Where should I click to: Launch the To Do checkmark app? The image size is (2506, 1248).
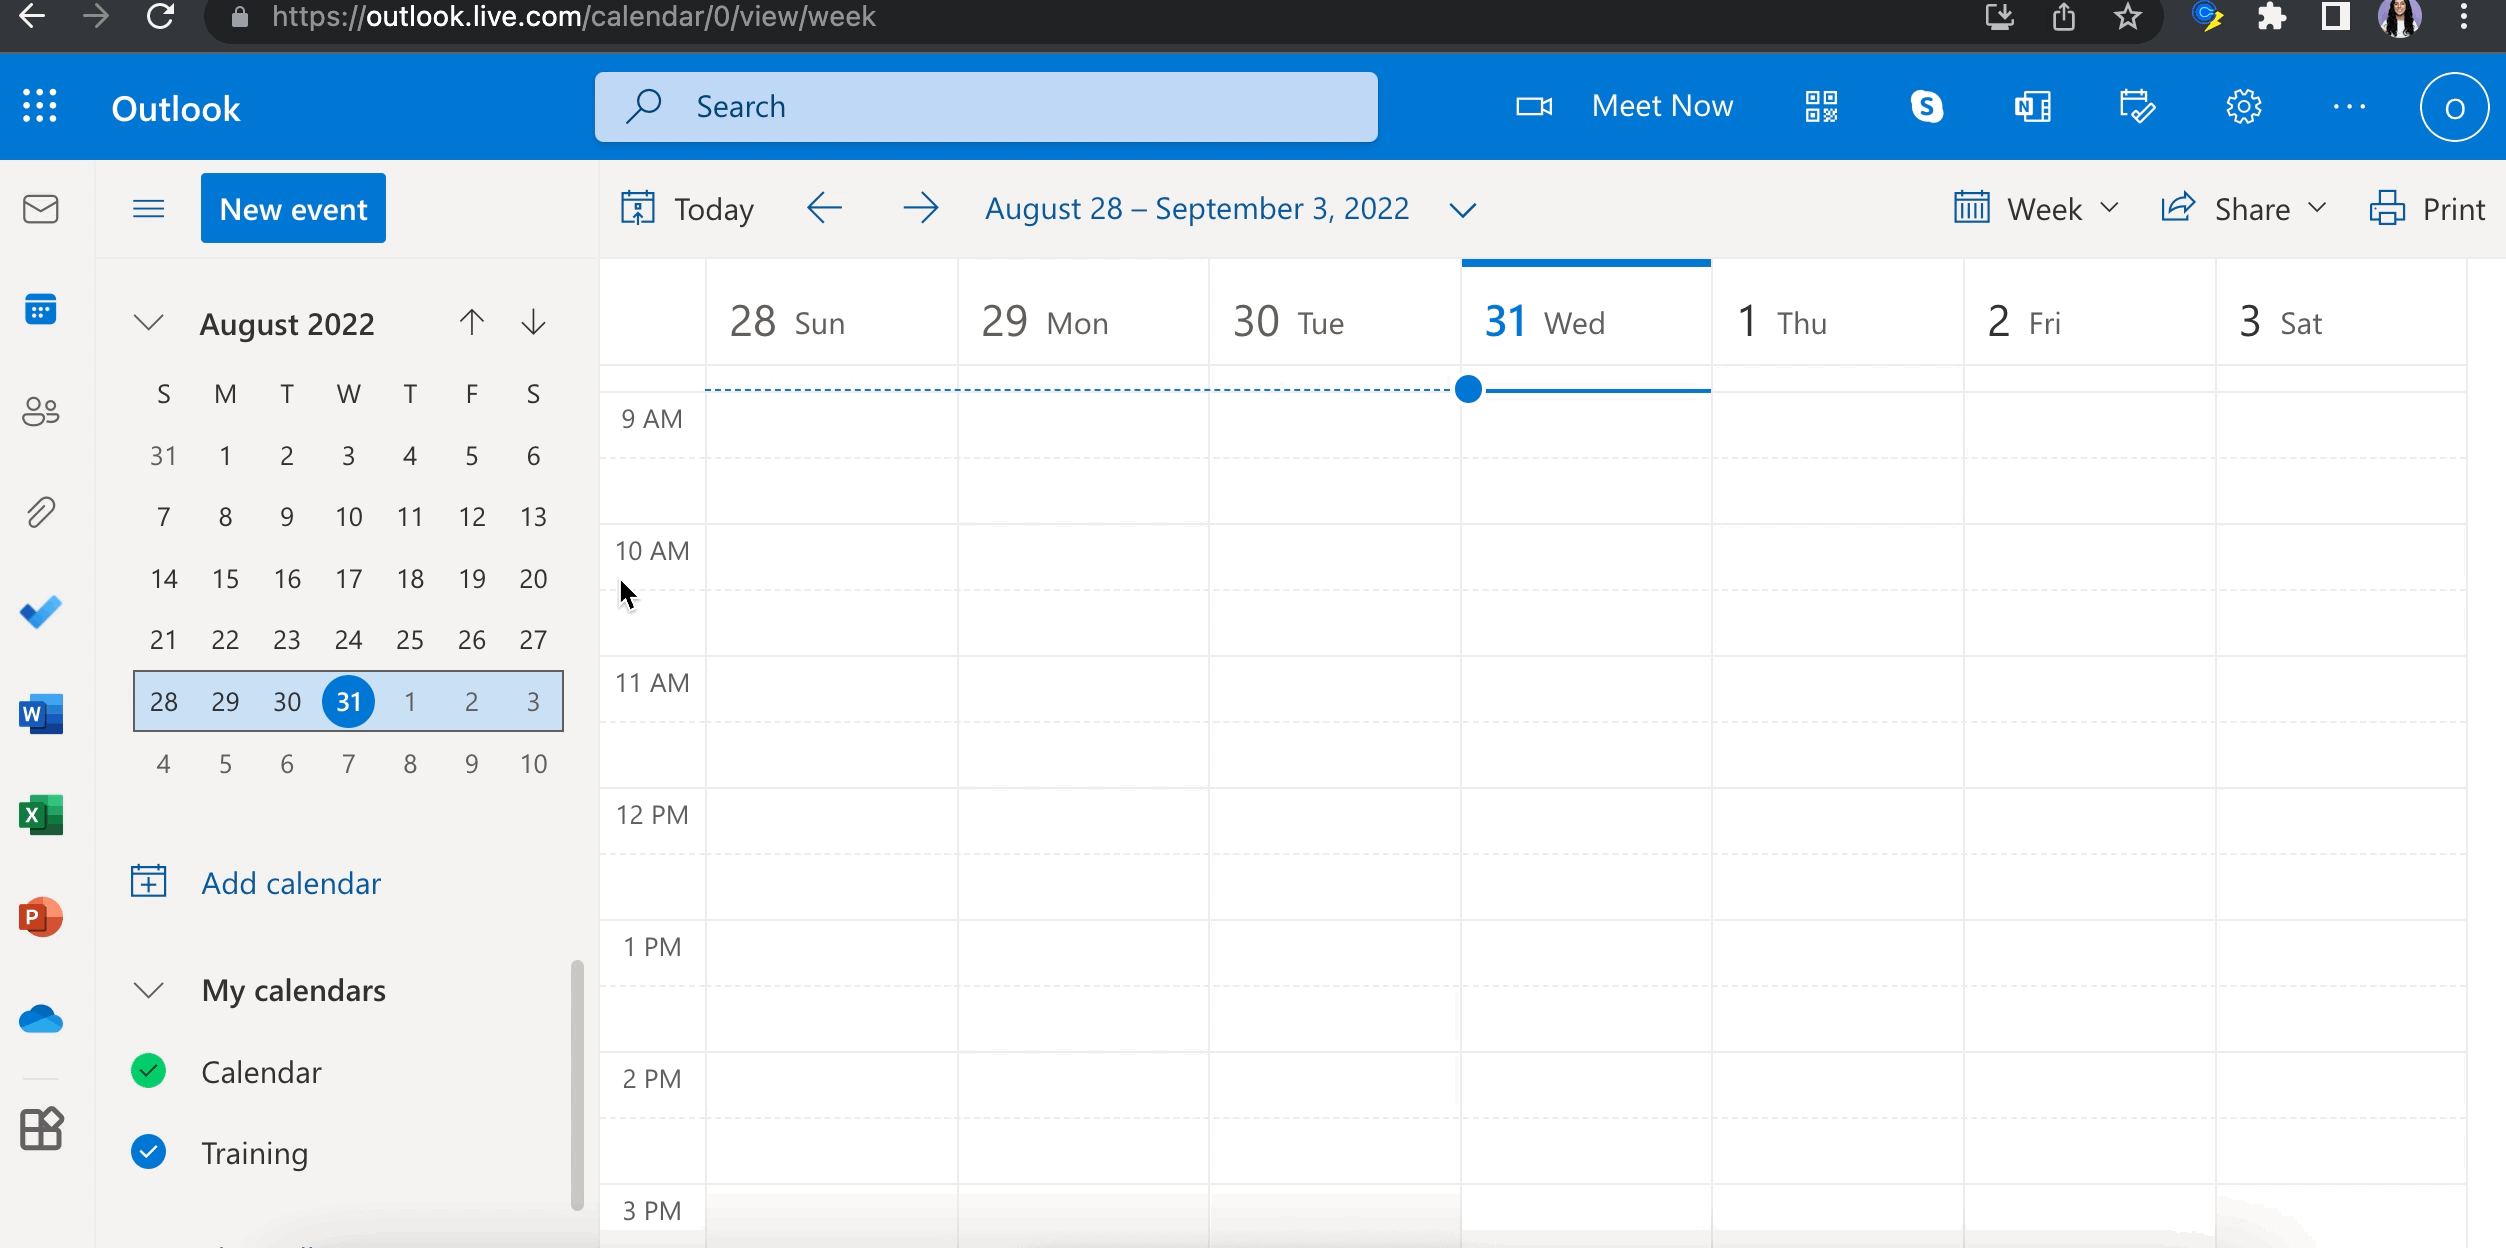(40, 612)
